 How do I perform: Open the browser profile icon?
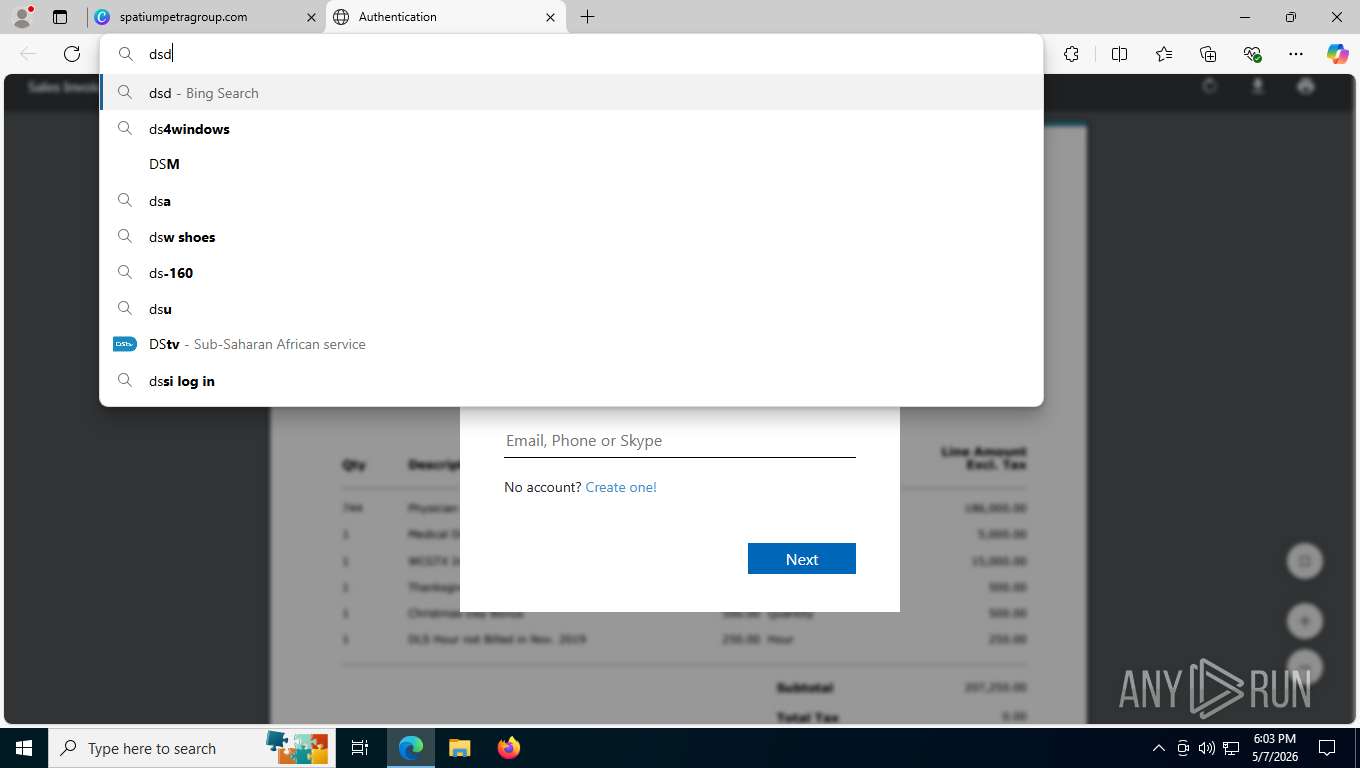click(x=22, y=17)
